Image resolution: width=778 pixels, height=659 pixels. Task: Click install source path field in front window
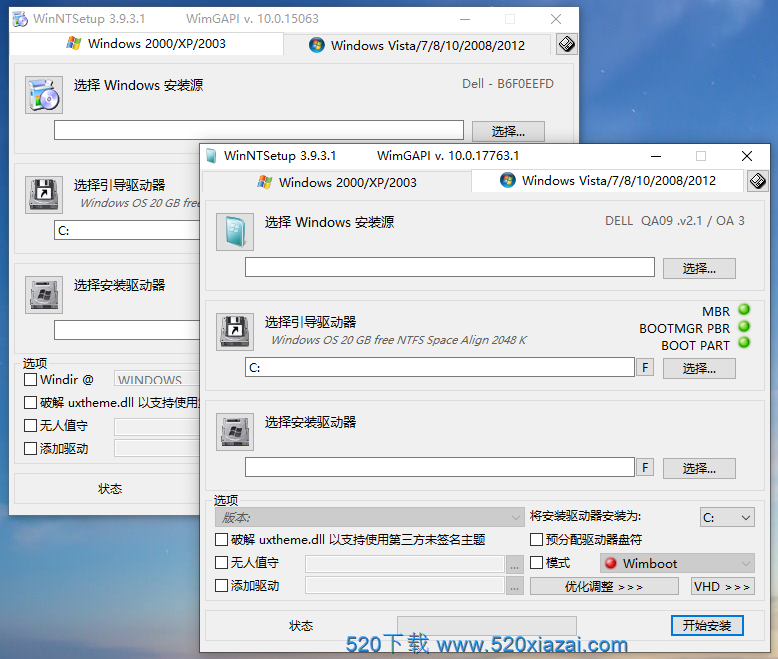pyautogui.click(x=450, y=267)
